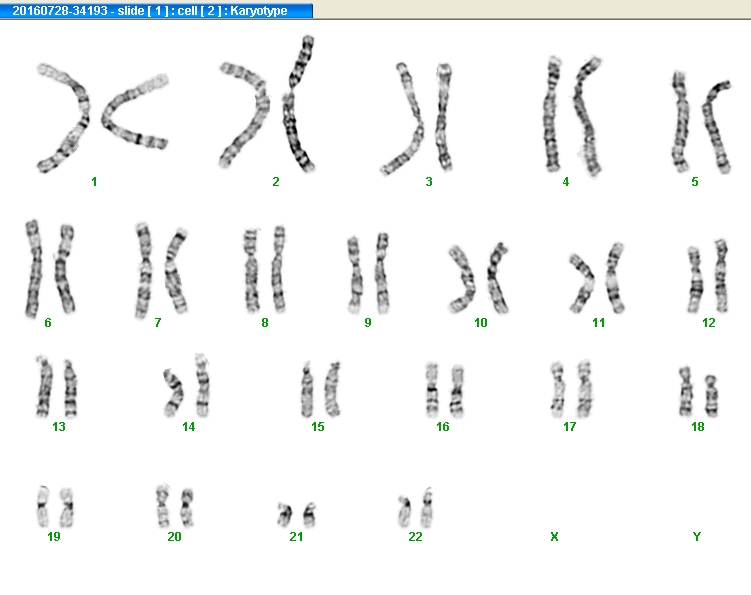Click the chromosome 1 pair image

pos(102,118)
